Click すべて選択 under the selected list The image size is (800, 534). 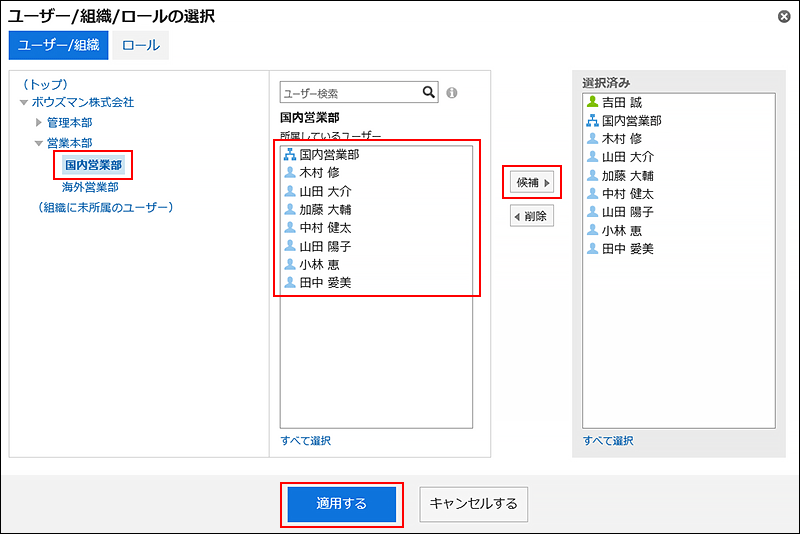pyautogui.click(x=608, y=441)
